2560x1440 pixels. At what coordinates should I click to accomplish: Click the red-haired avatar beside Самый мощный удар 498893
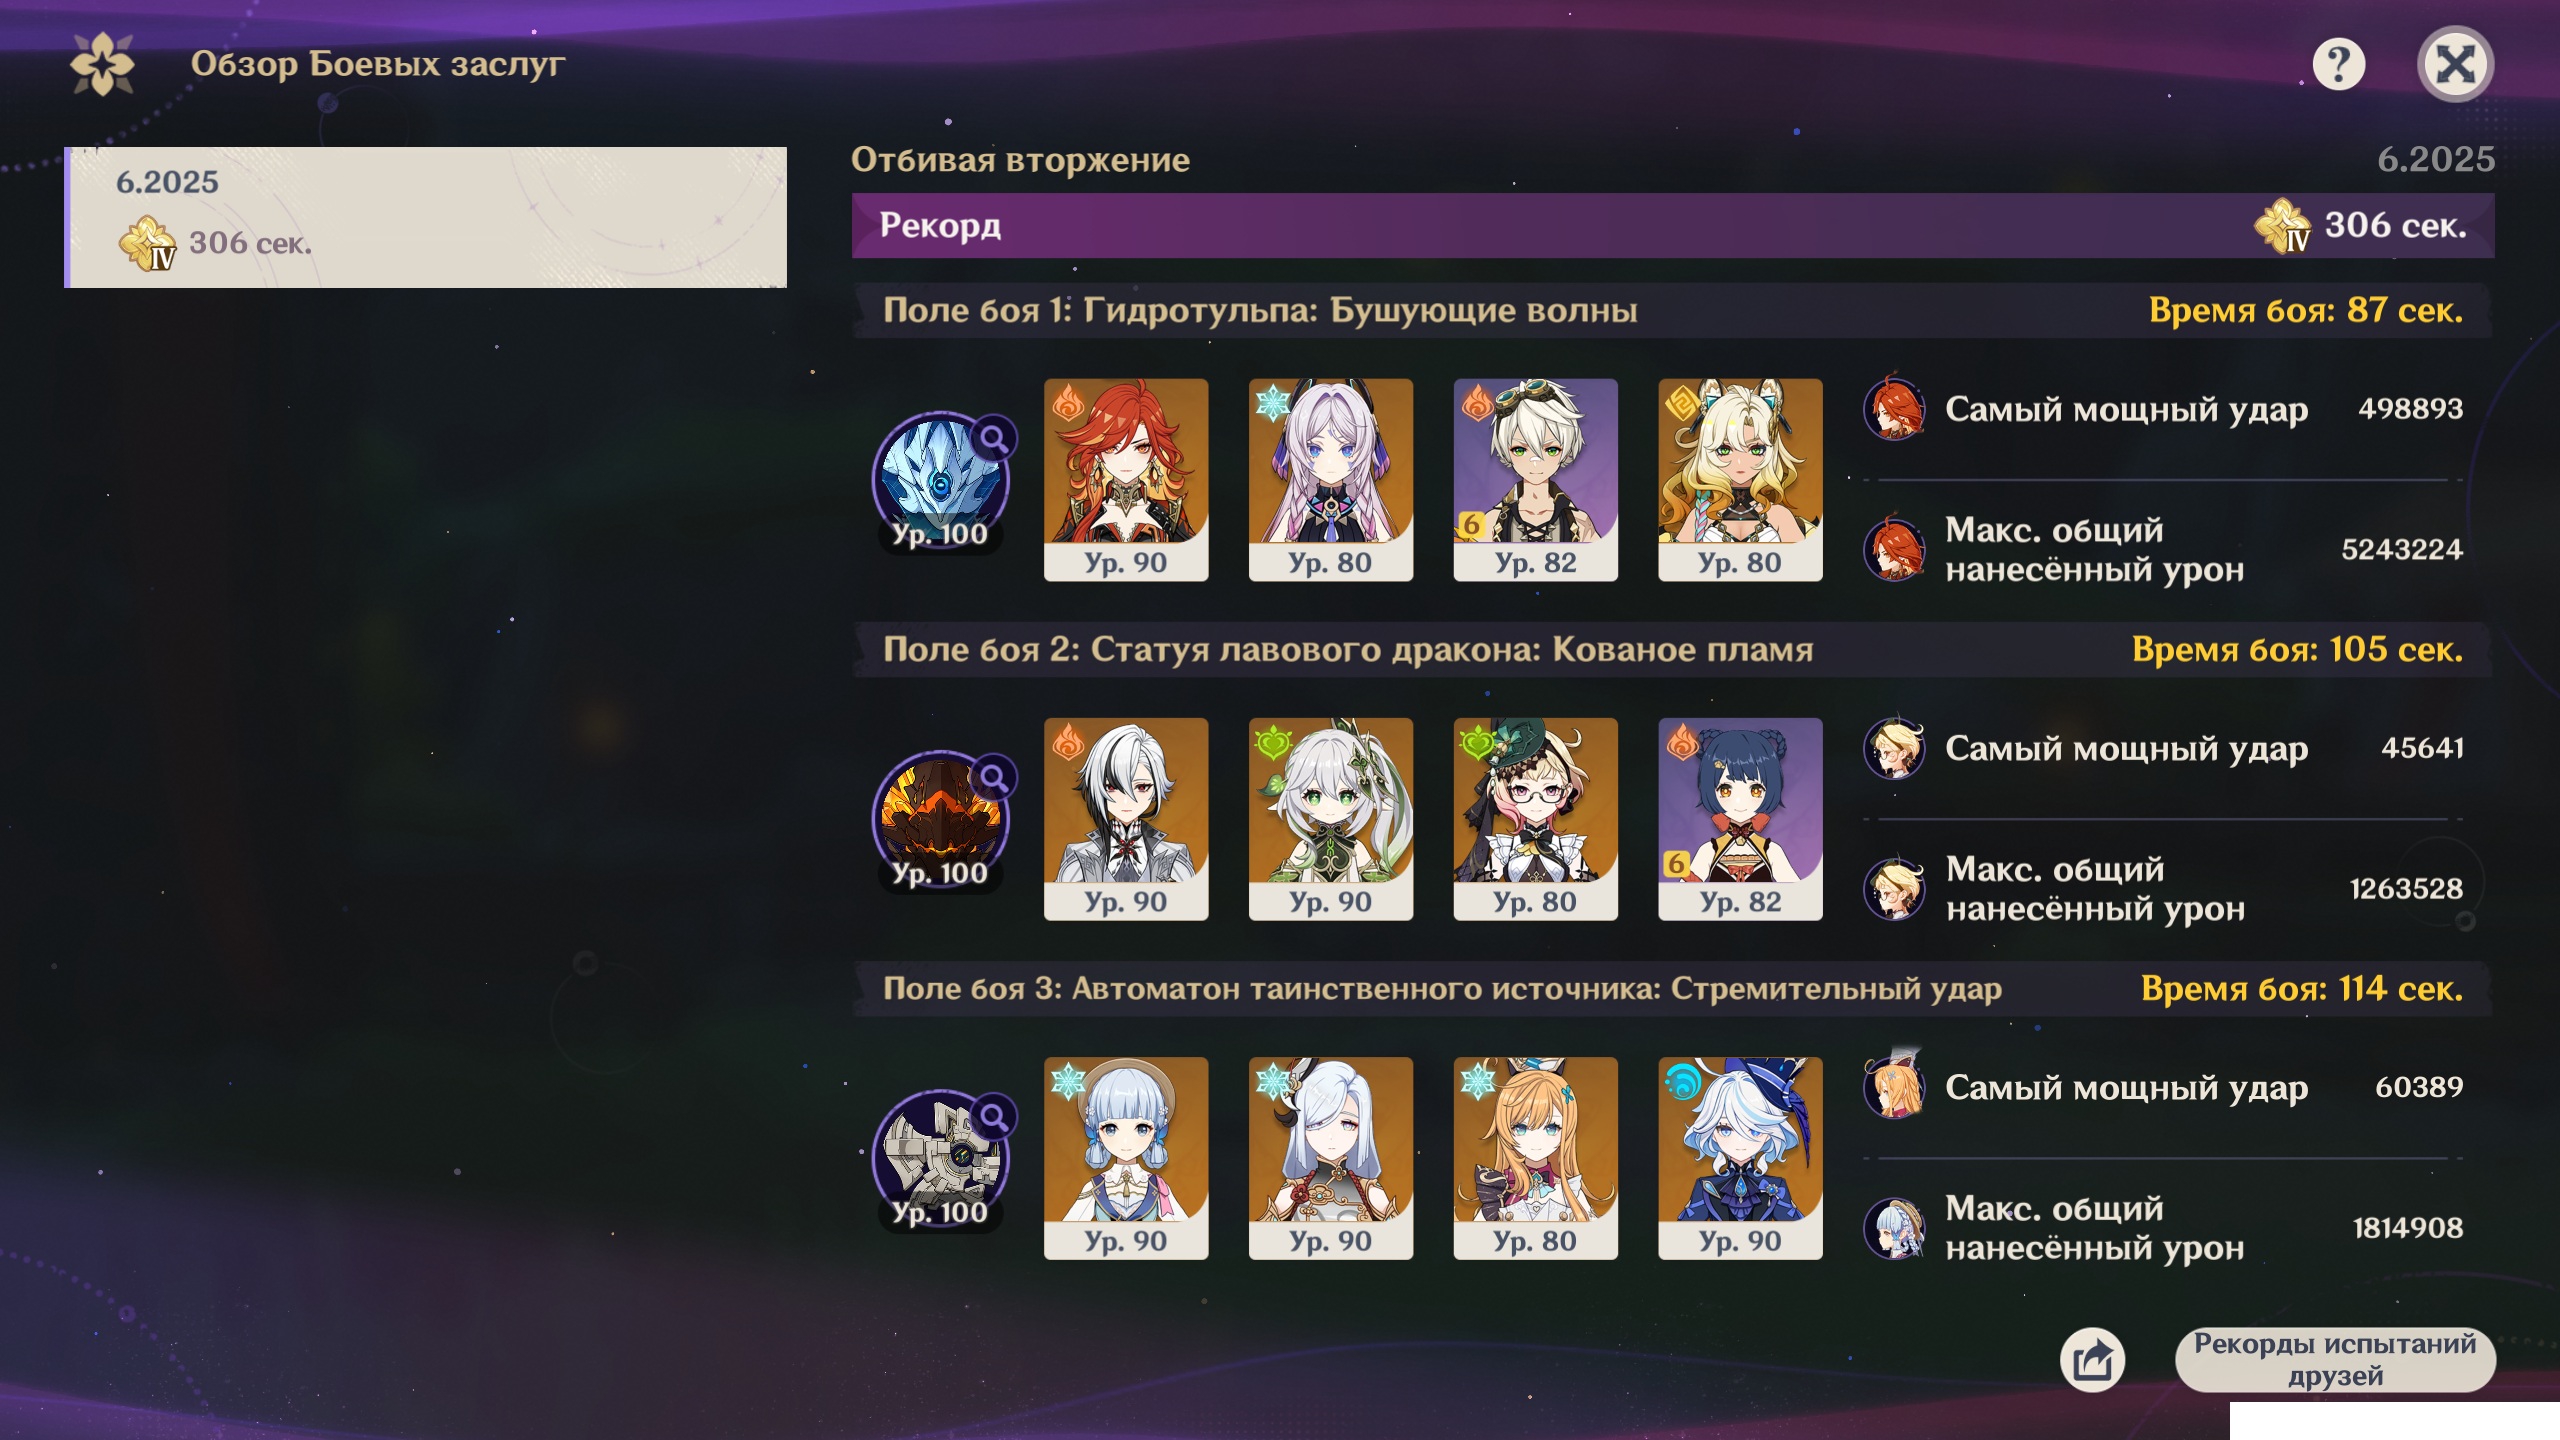point(1894,408)
